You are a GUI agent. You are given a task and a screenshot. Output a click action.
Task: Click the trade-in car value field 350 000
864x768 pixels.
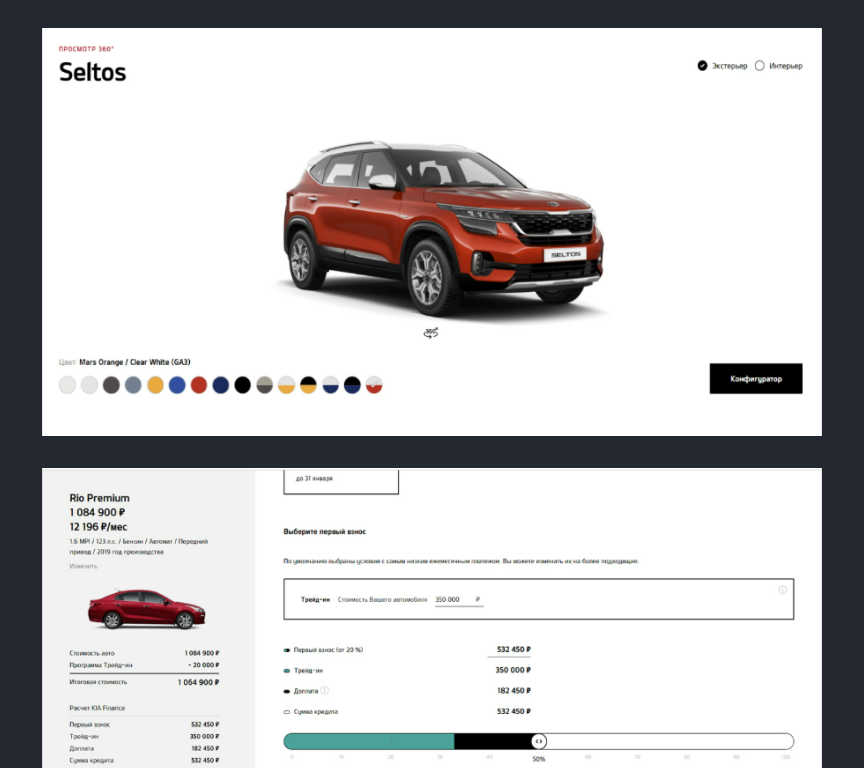pos(459,600)
